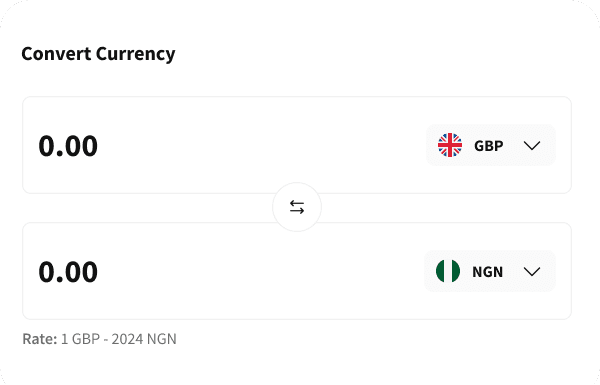The height and width of the screenshot is (385, 600).
Task: Open the NGN currency selector
Action: [490, 271]
